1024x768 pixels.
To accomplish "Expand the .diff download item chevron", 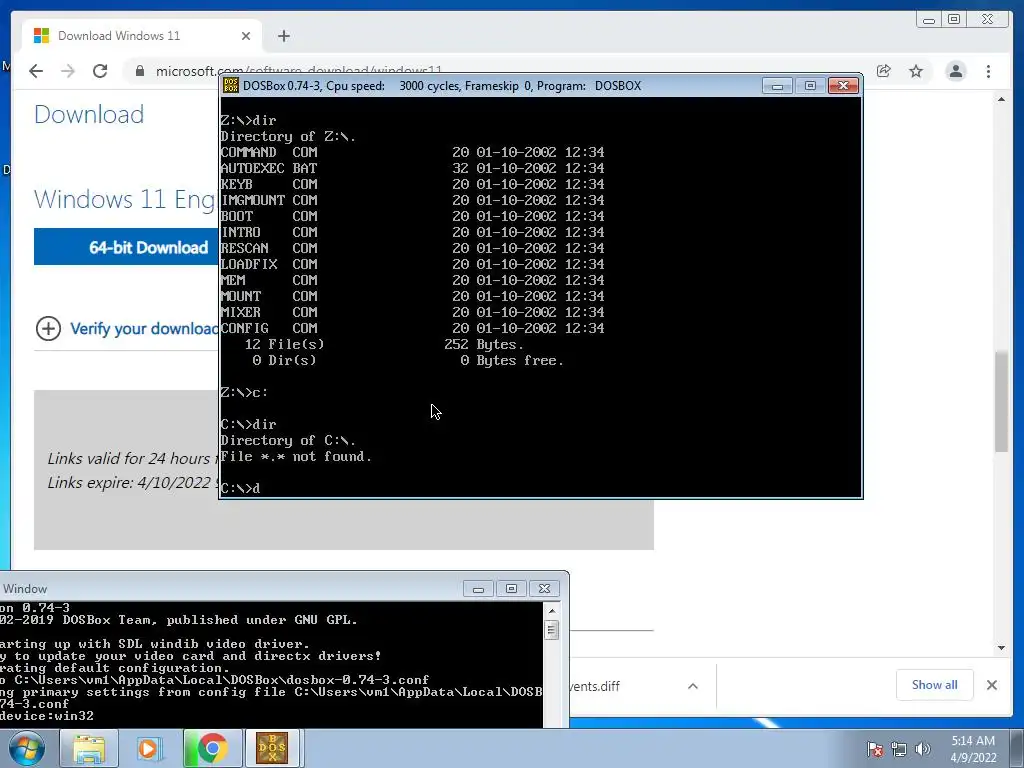I will (x=693, y=686).
